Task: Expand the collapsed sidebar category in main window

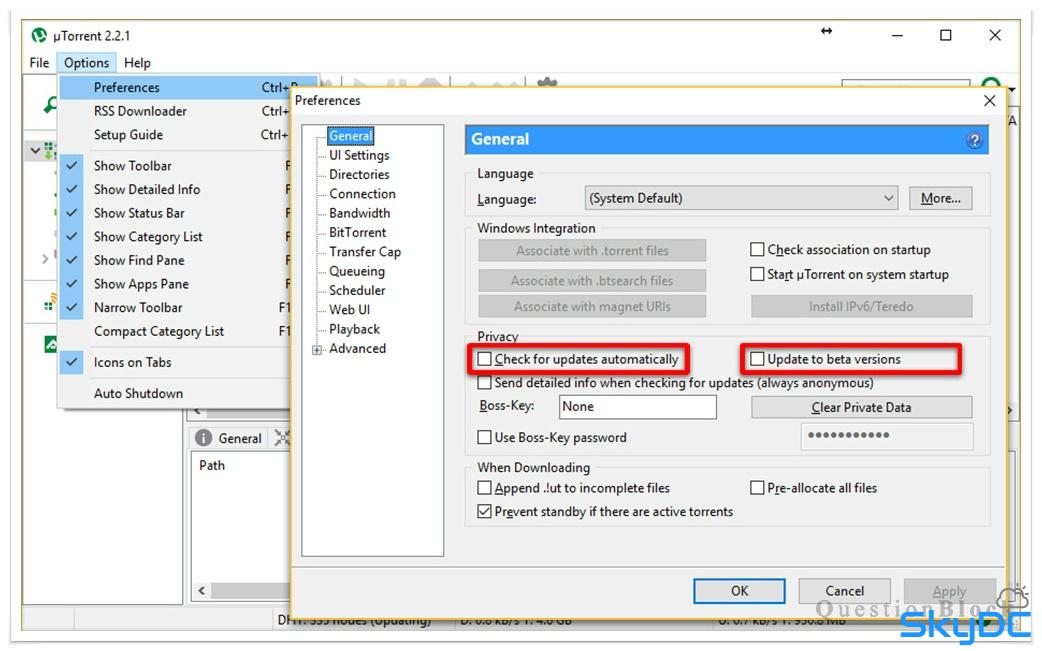Action: pos(45,259)
